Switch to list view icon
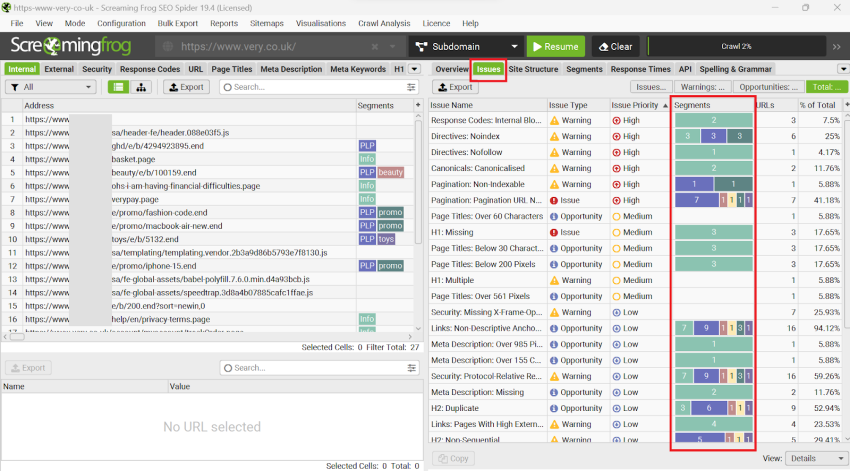The image size is (850, 471). [119, 87]
